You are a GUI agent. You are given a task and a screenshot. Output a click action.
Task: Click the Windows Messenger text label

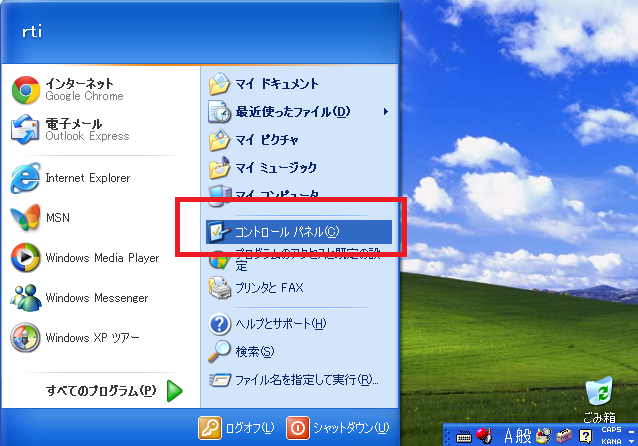tap(97, 298)
